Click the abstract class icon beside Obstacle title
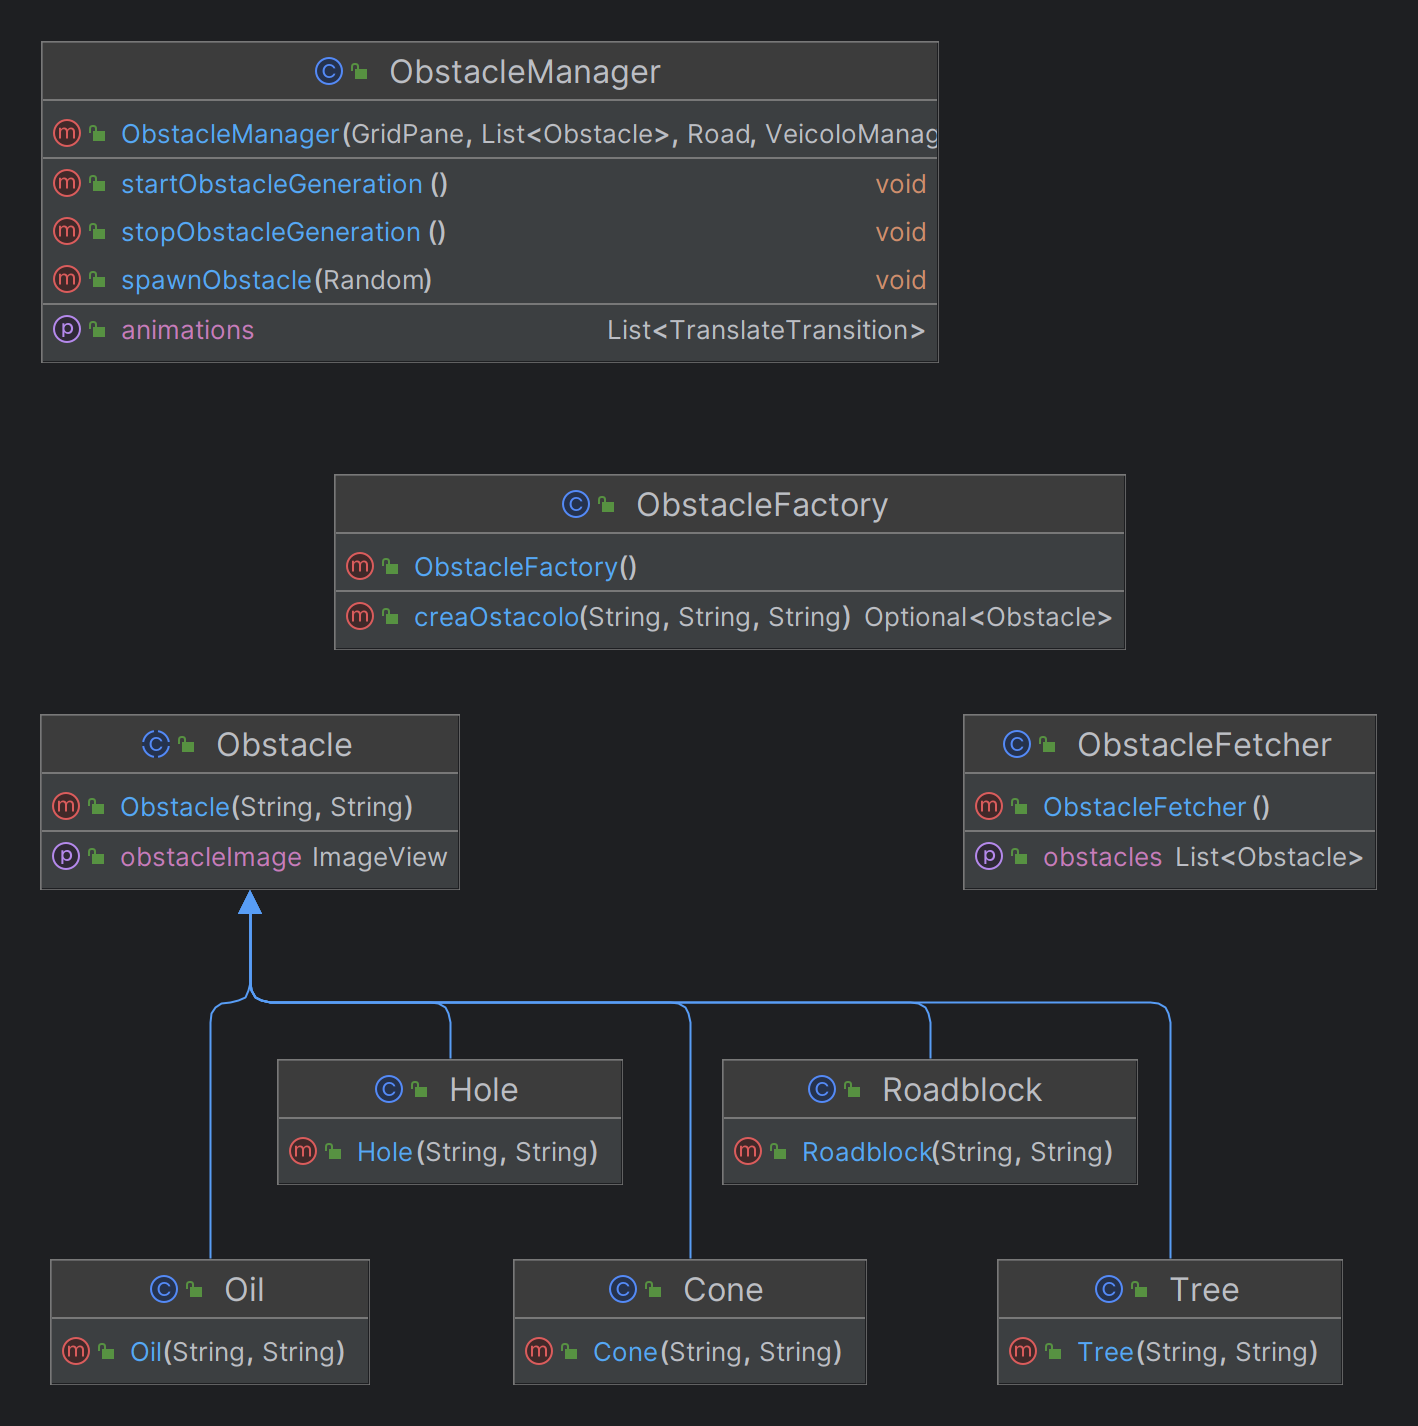The width and height of the screenshot is (1418, 1426). (x=156, y=744)
